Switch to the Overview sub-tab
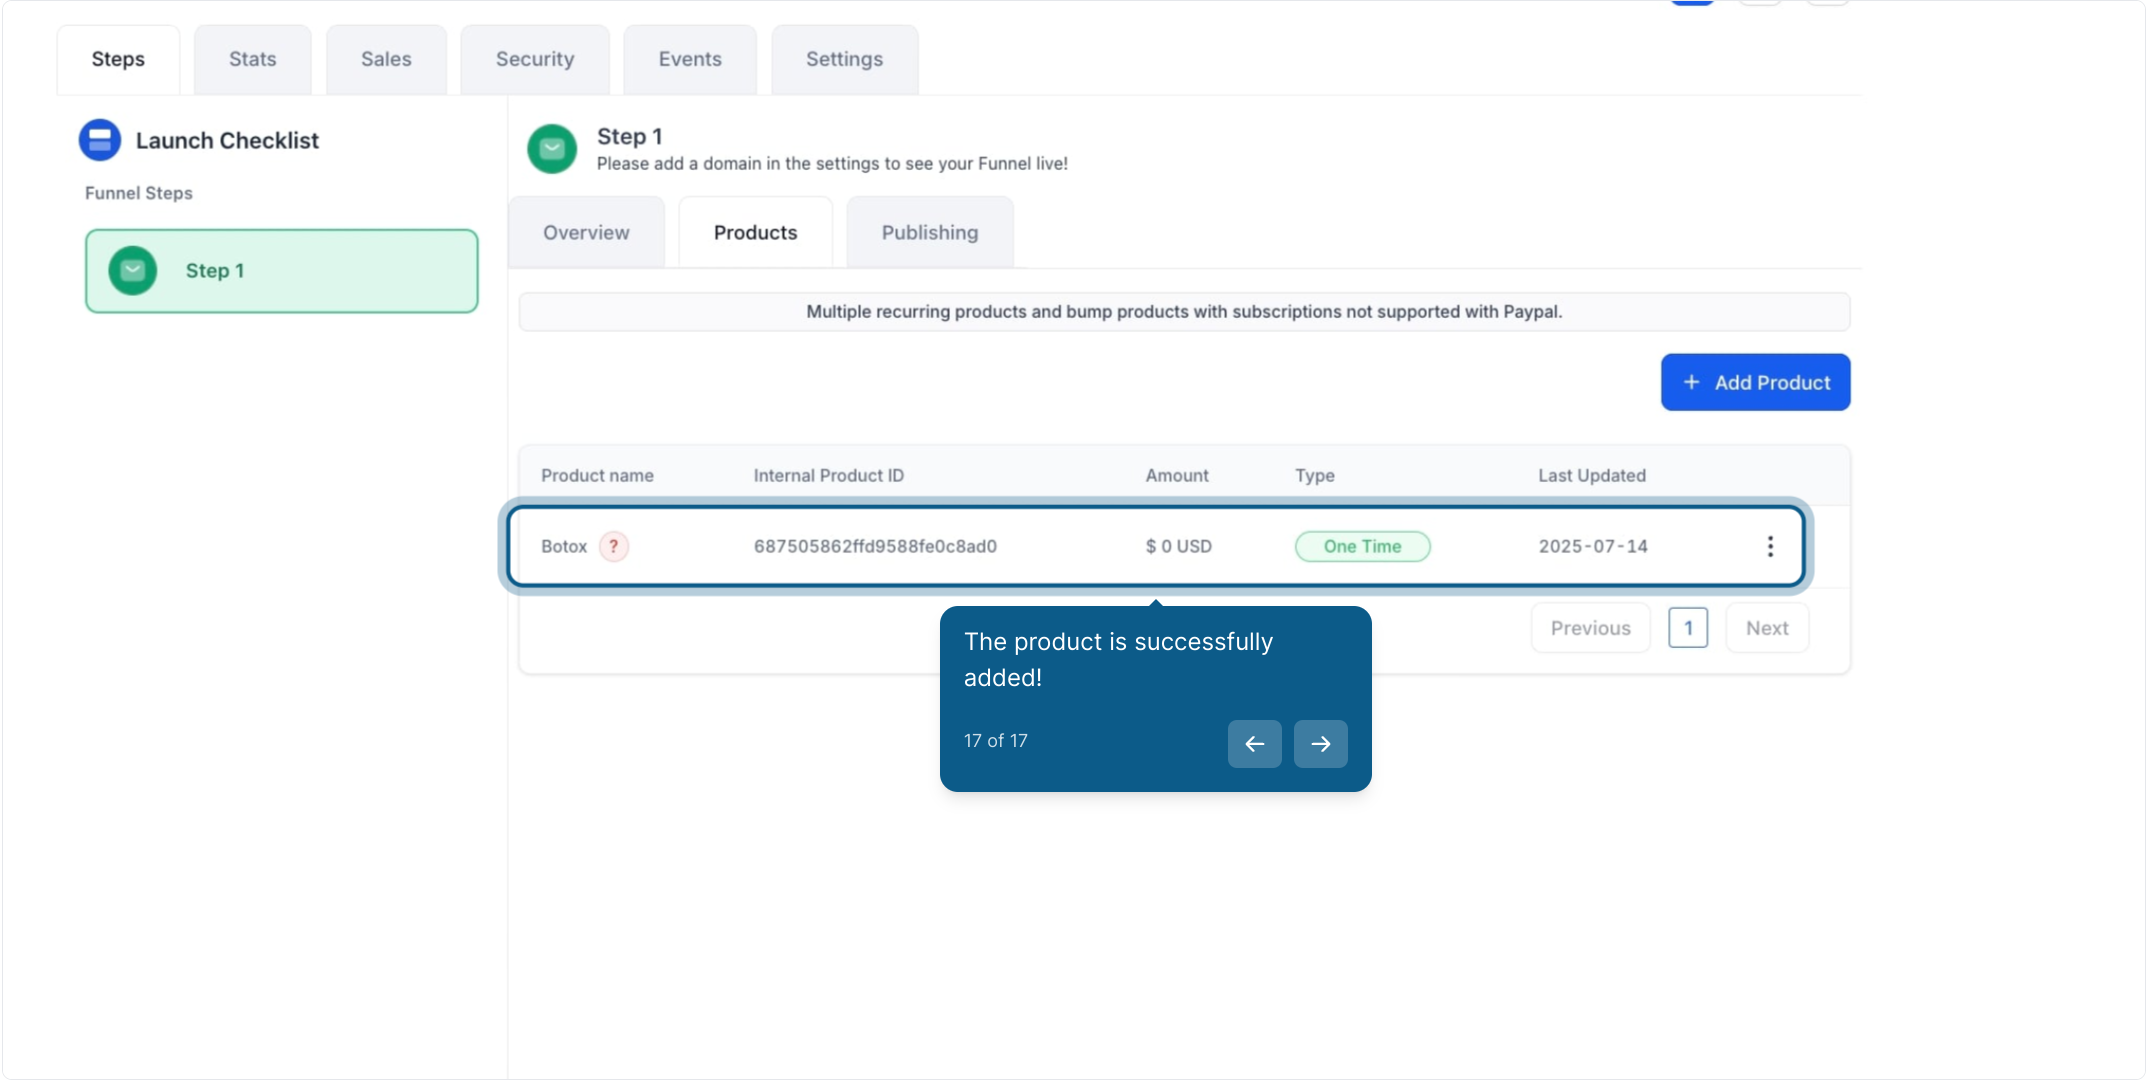 [586, 233]
